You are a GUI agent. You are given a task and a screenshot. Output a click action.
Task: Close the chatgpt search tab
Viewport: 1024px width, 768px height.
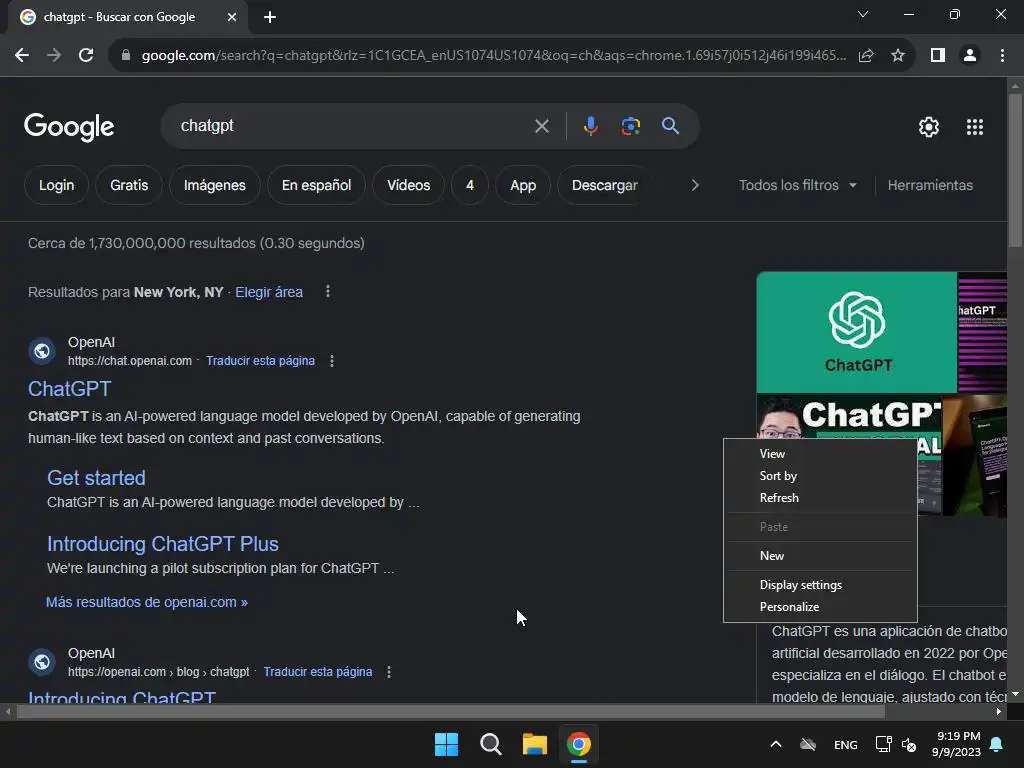(x=232, y=17)
